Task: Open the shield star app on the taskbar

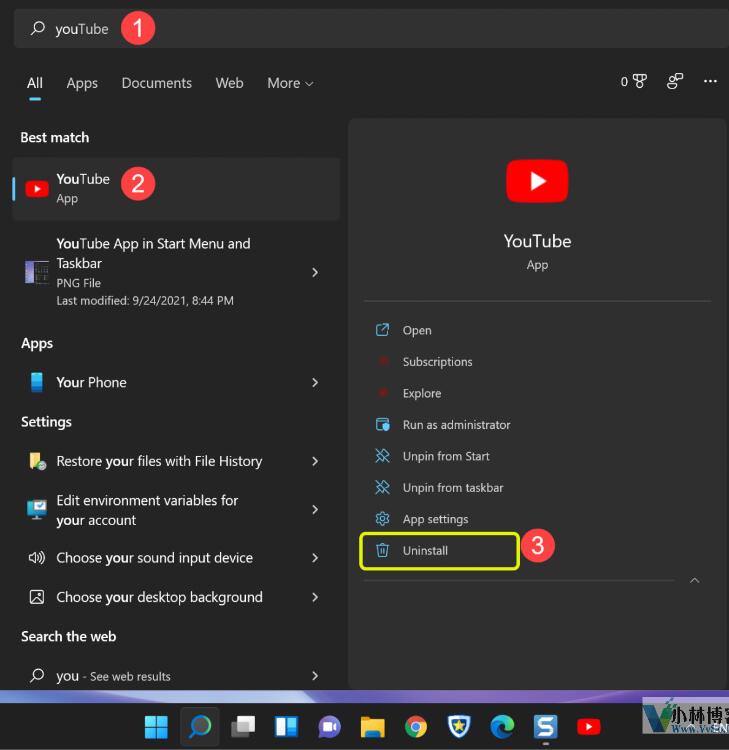Action: click(x=459, y=727)
